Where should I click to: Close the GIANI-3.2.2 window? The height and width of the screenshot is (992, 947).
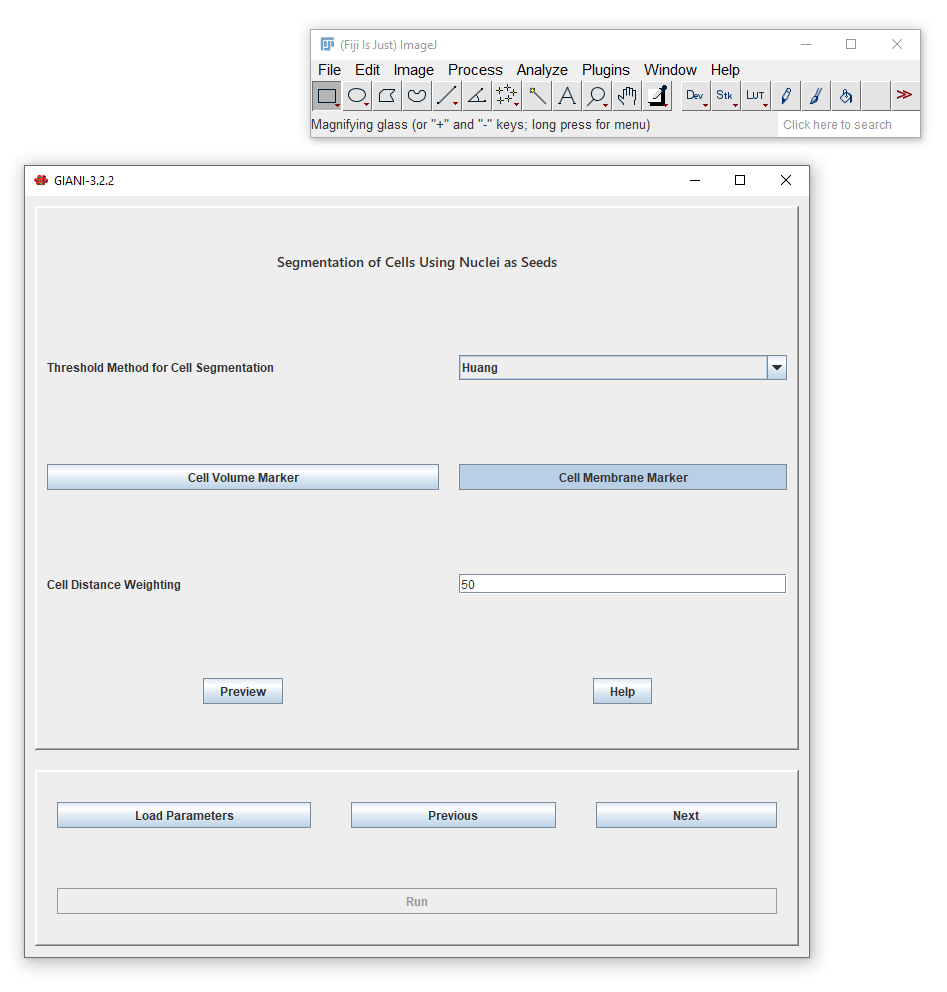pyautogui.click(x=786, y=180)
